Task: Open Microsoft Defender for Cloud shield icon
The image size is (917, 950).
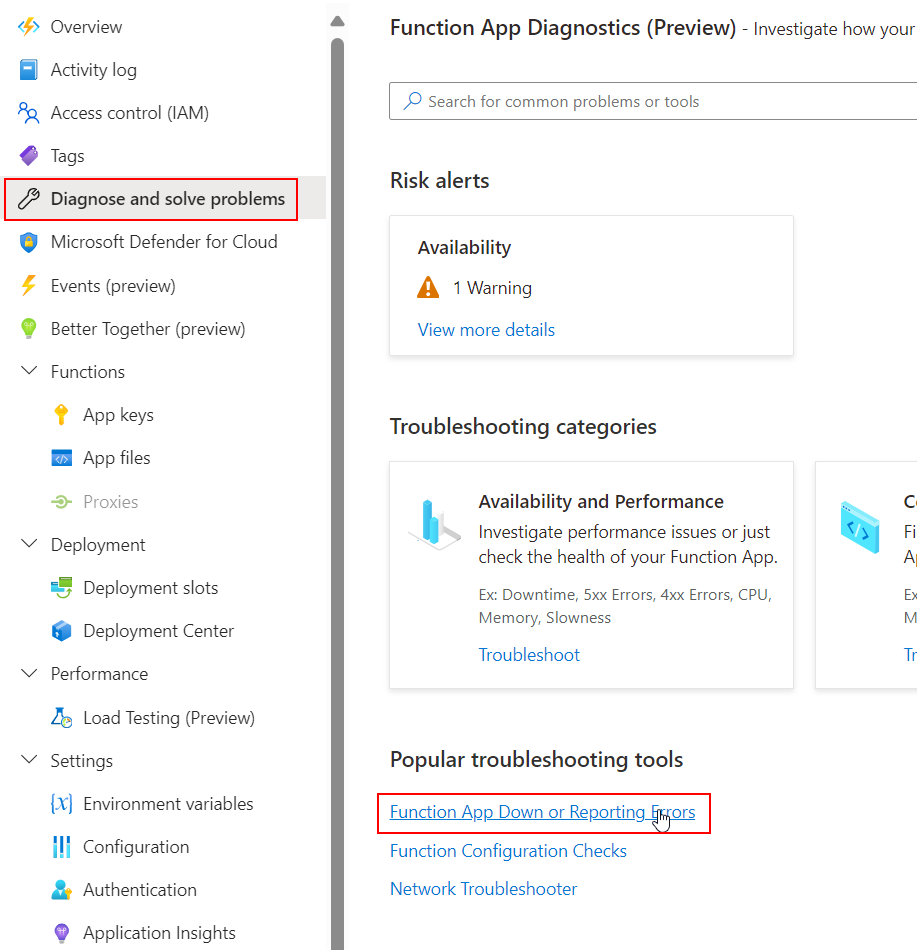Action: 28,242
